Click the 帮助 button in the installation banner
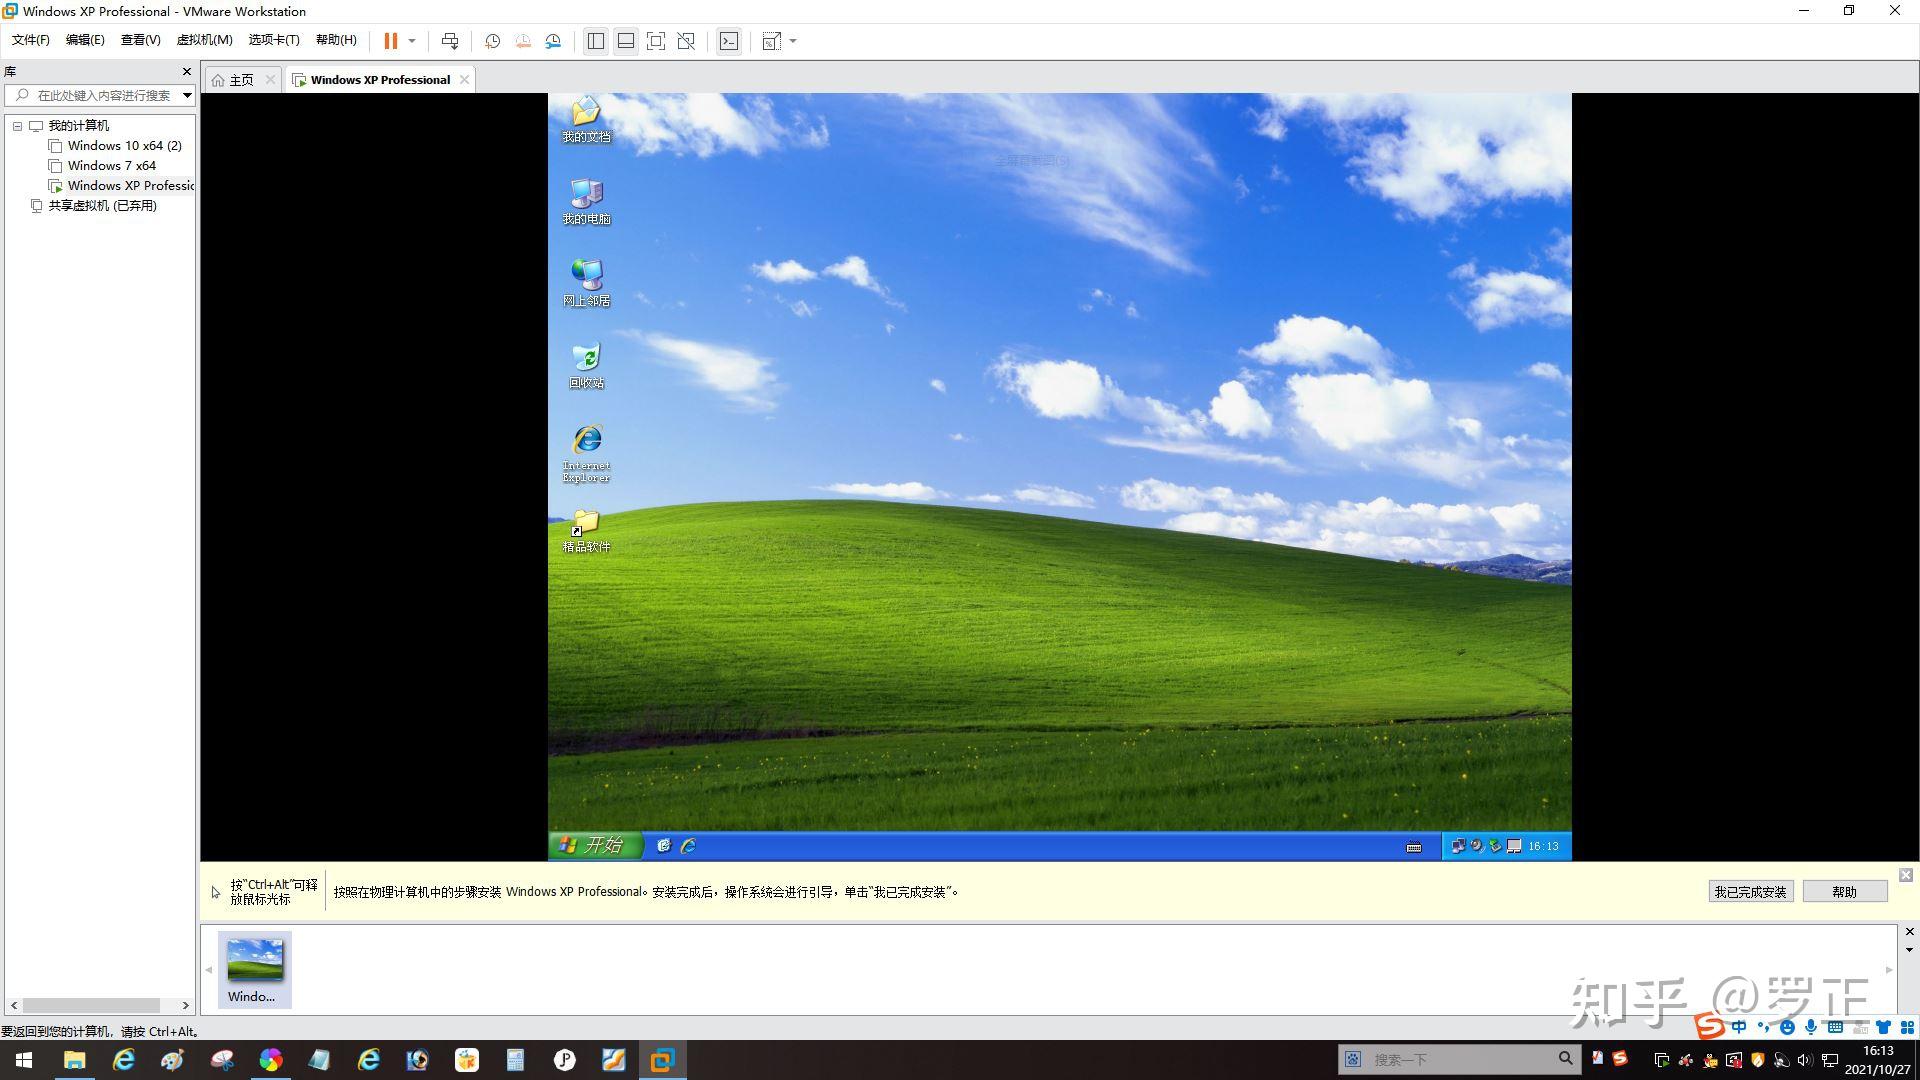1920x1080 pixels. click(x=1845, y=891)
